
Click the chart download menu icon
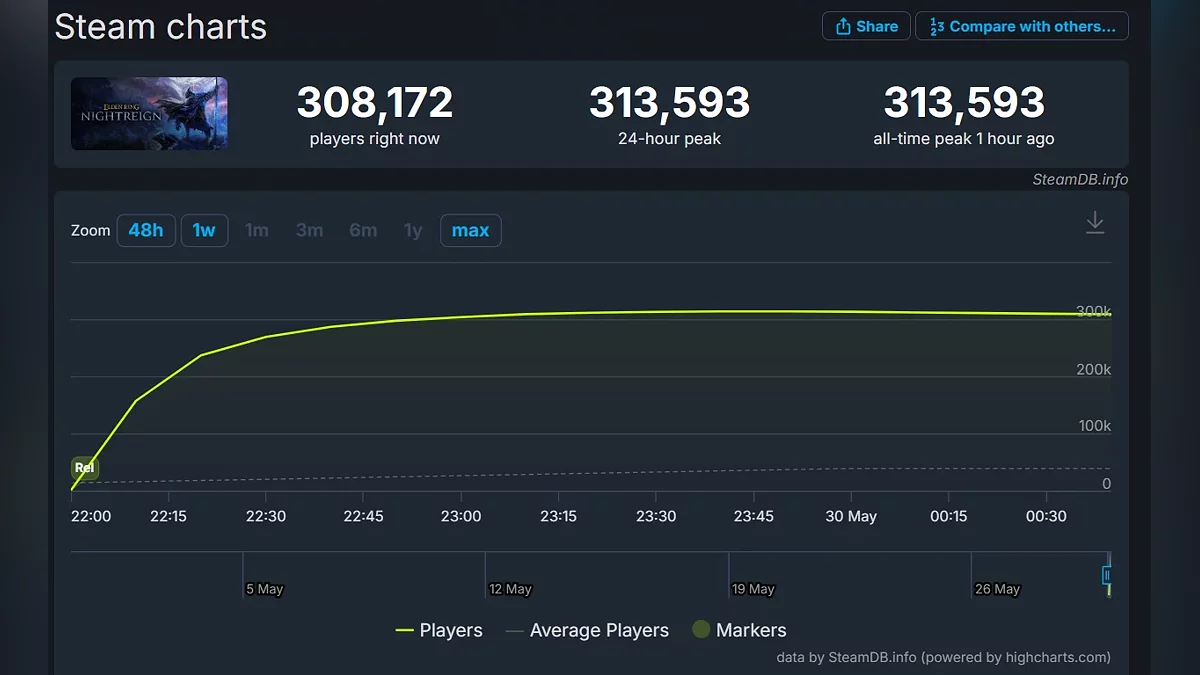[1095, 222]
